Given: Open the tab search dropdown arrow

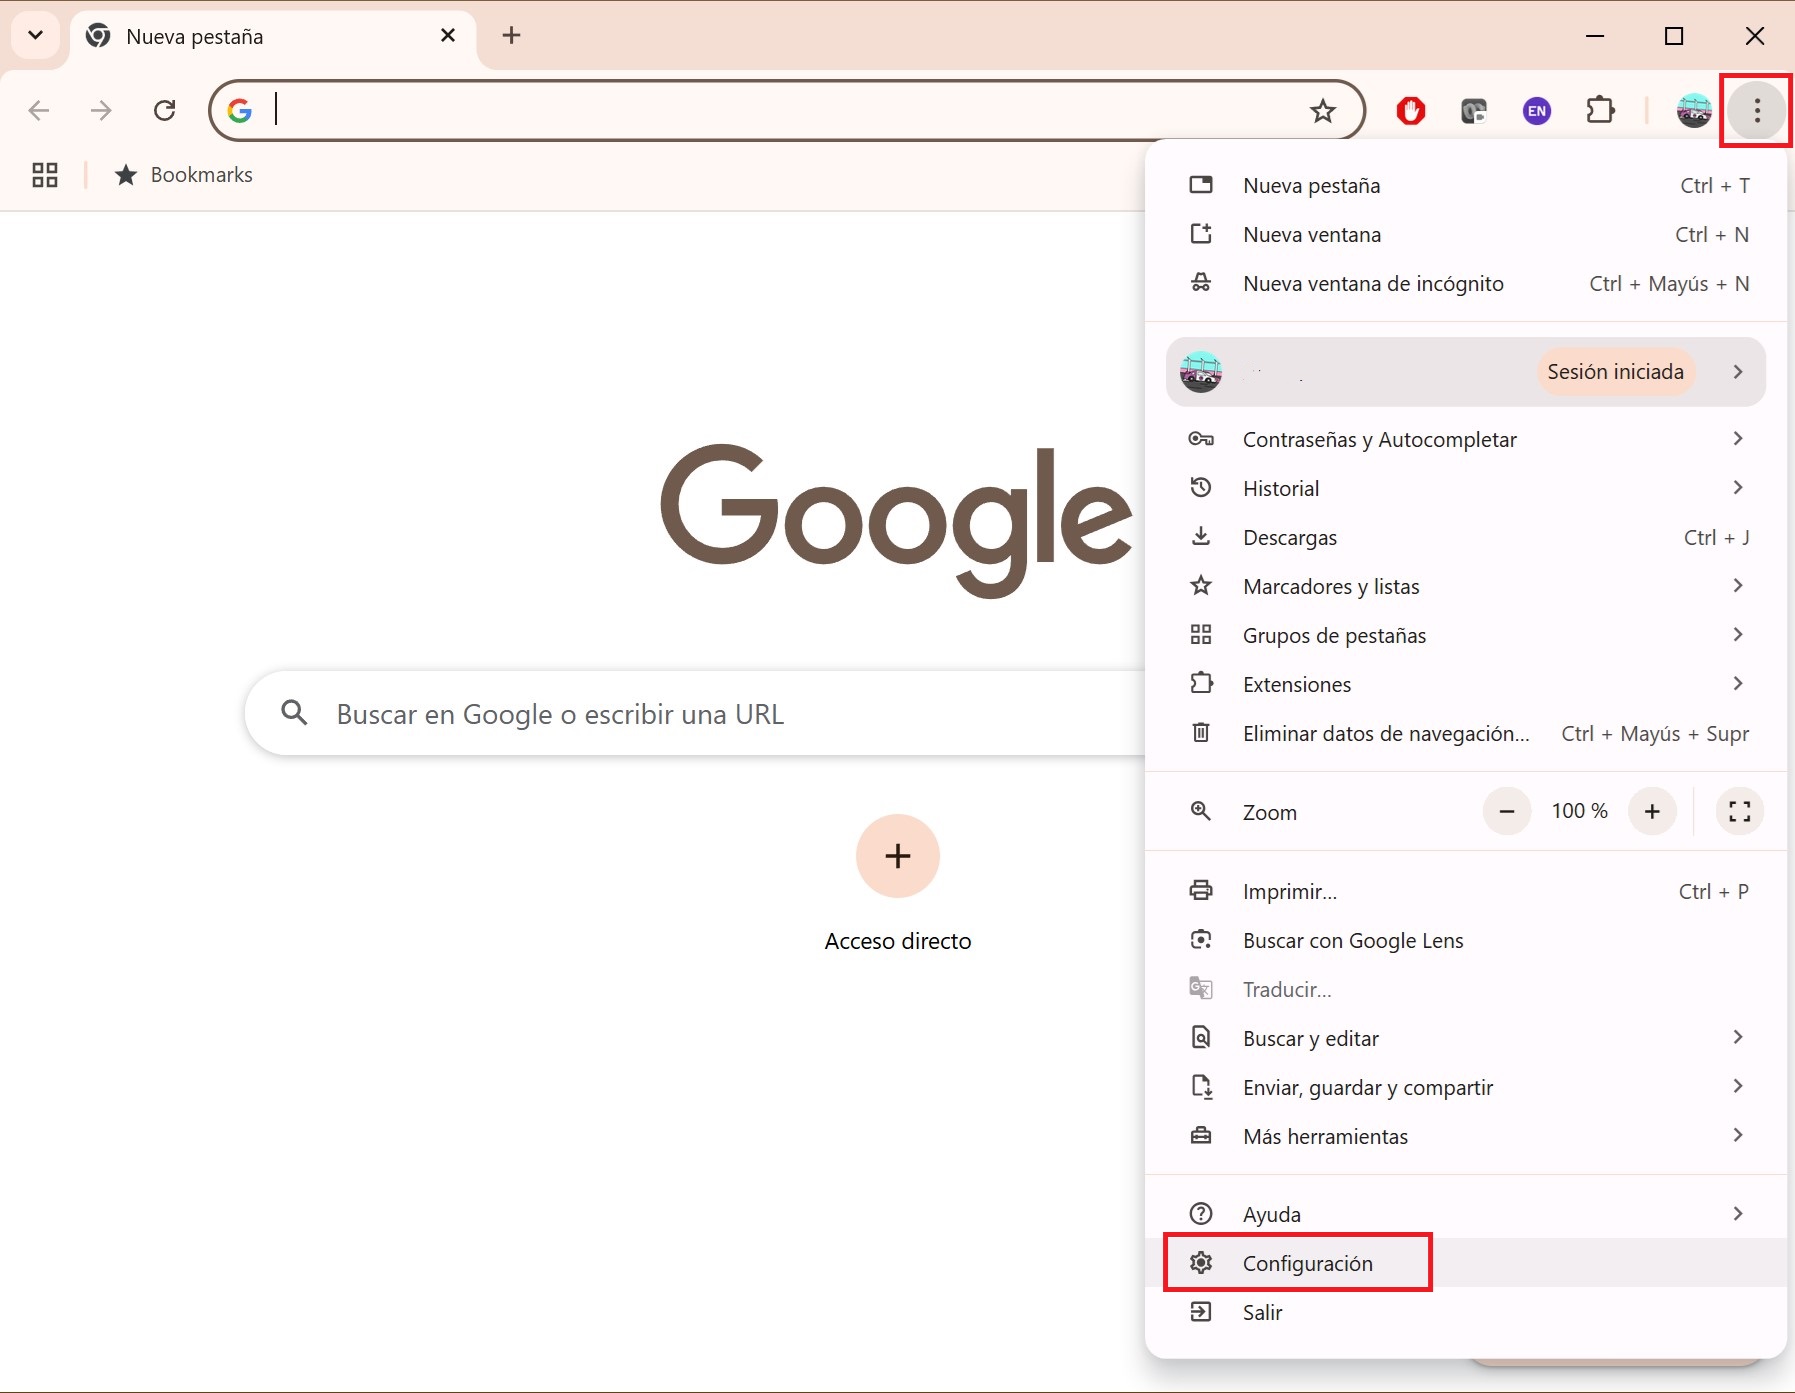Looking at the screenshot, I should (36, 36).
